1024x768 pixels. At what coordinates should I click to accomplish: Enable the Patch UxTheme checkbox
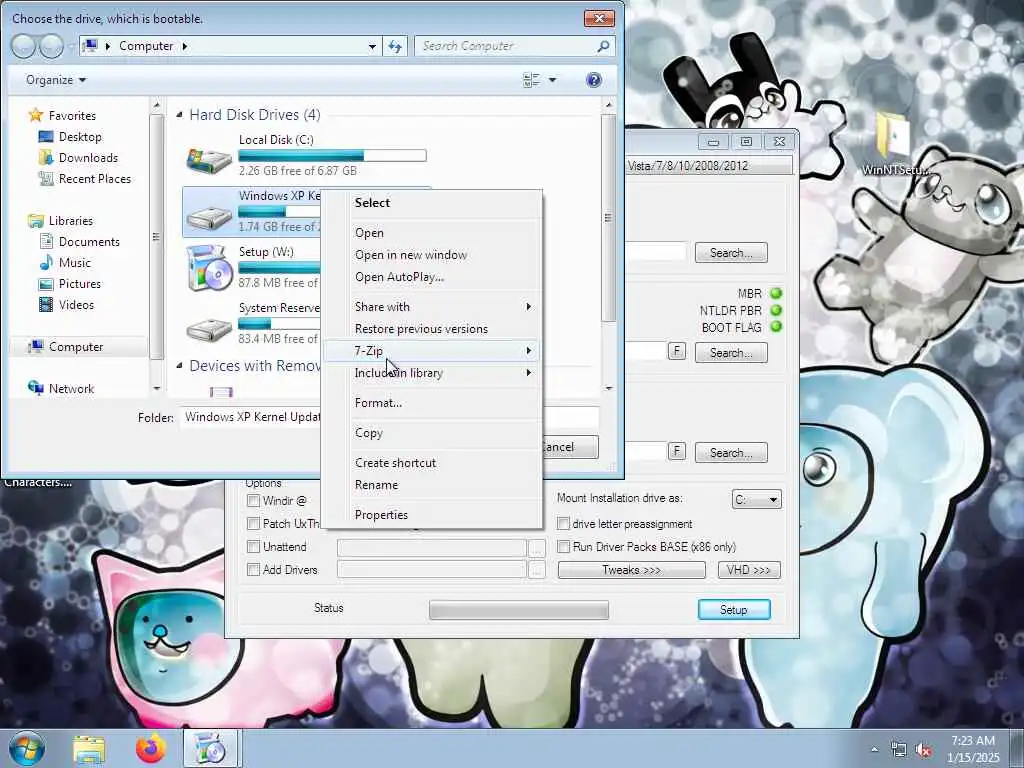[253, 524]
